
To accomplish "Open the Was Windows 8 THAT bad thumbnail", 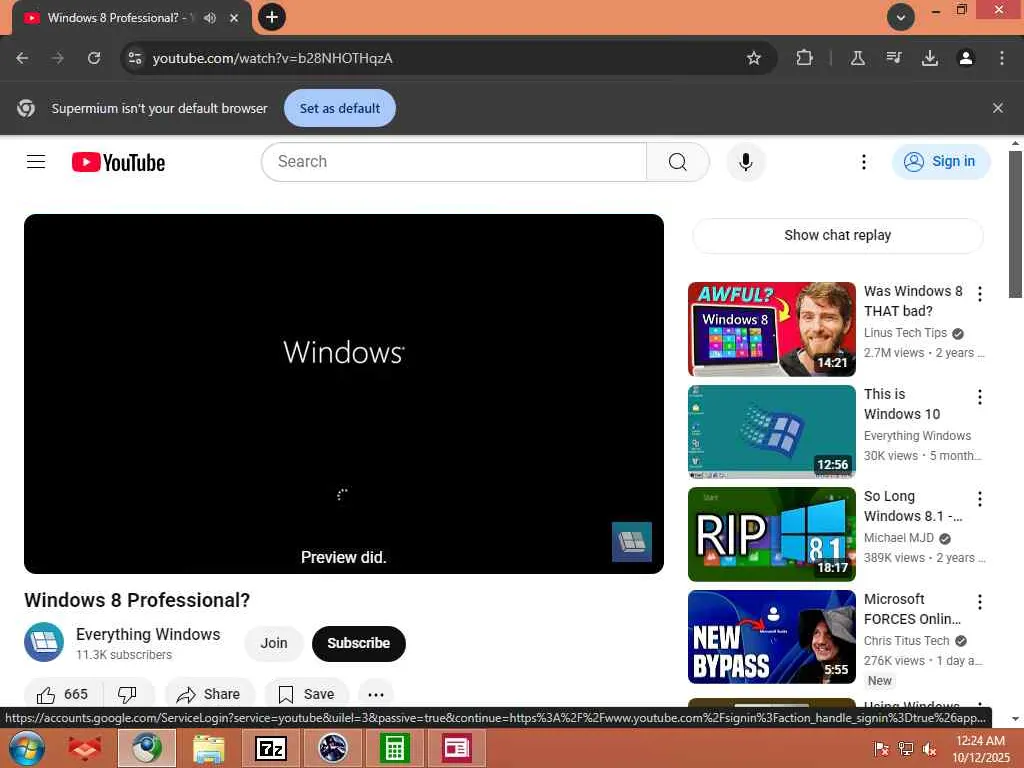I will pos(771,329).
